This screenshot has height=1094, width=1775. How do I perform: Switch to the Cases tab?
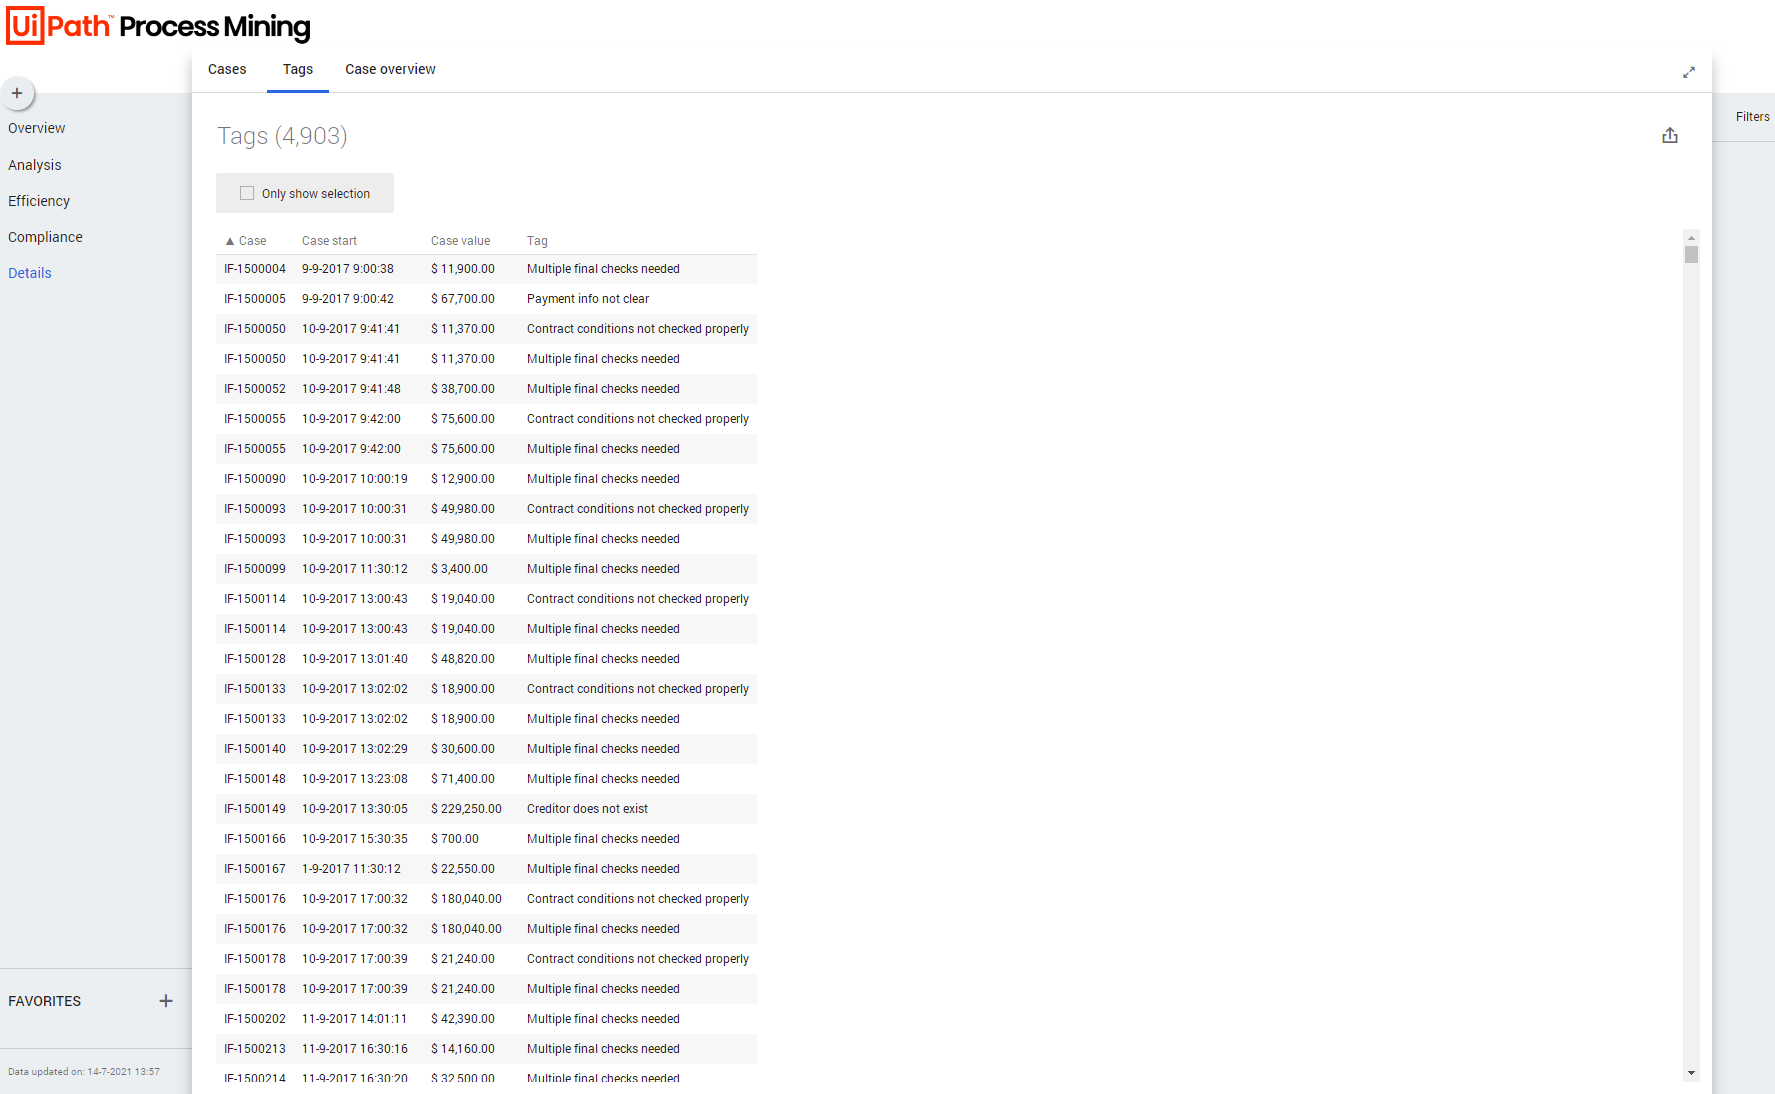click(x=227, y=70)
